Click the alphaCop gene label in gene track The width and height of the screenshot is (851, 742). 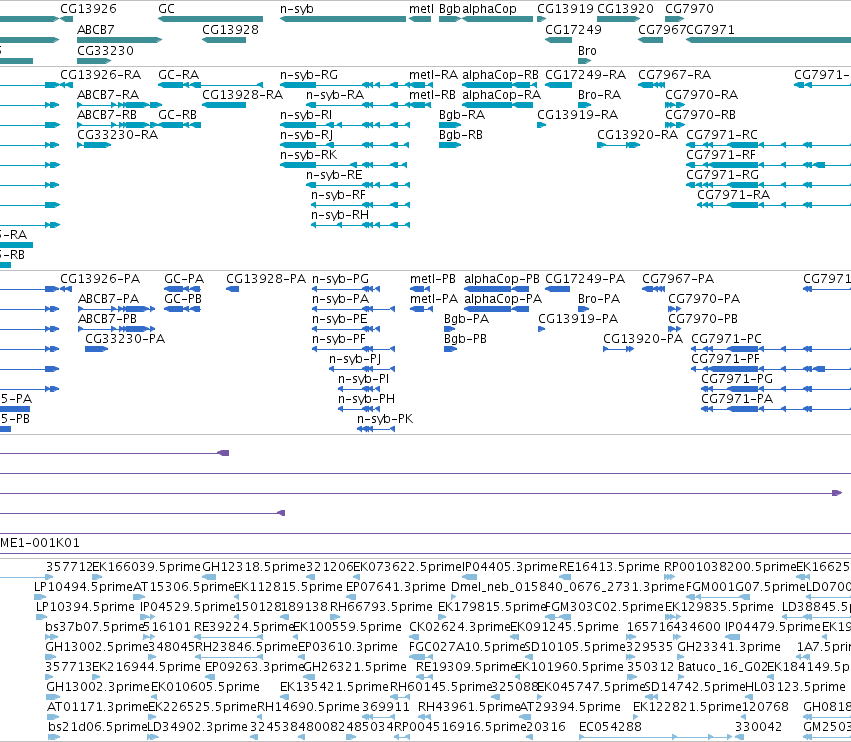pos(489,9)
